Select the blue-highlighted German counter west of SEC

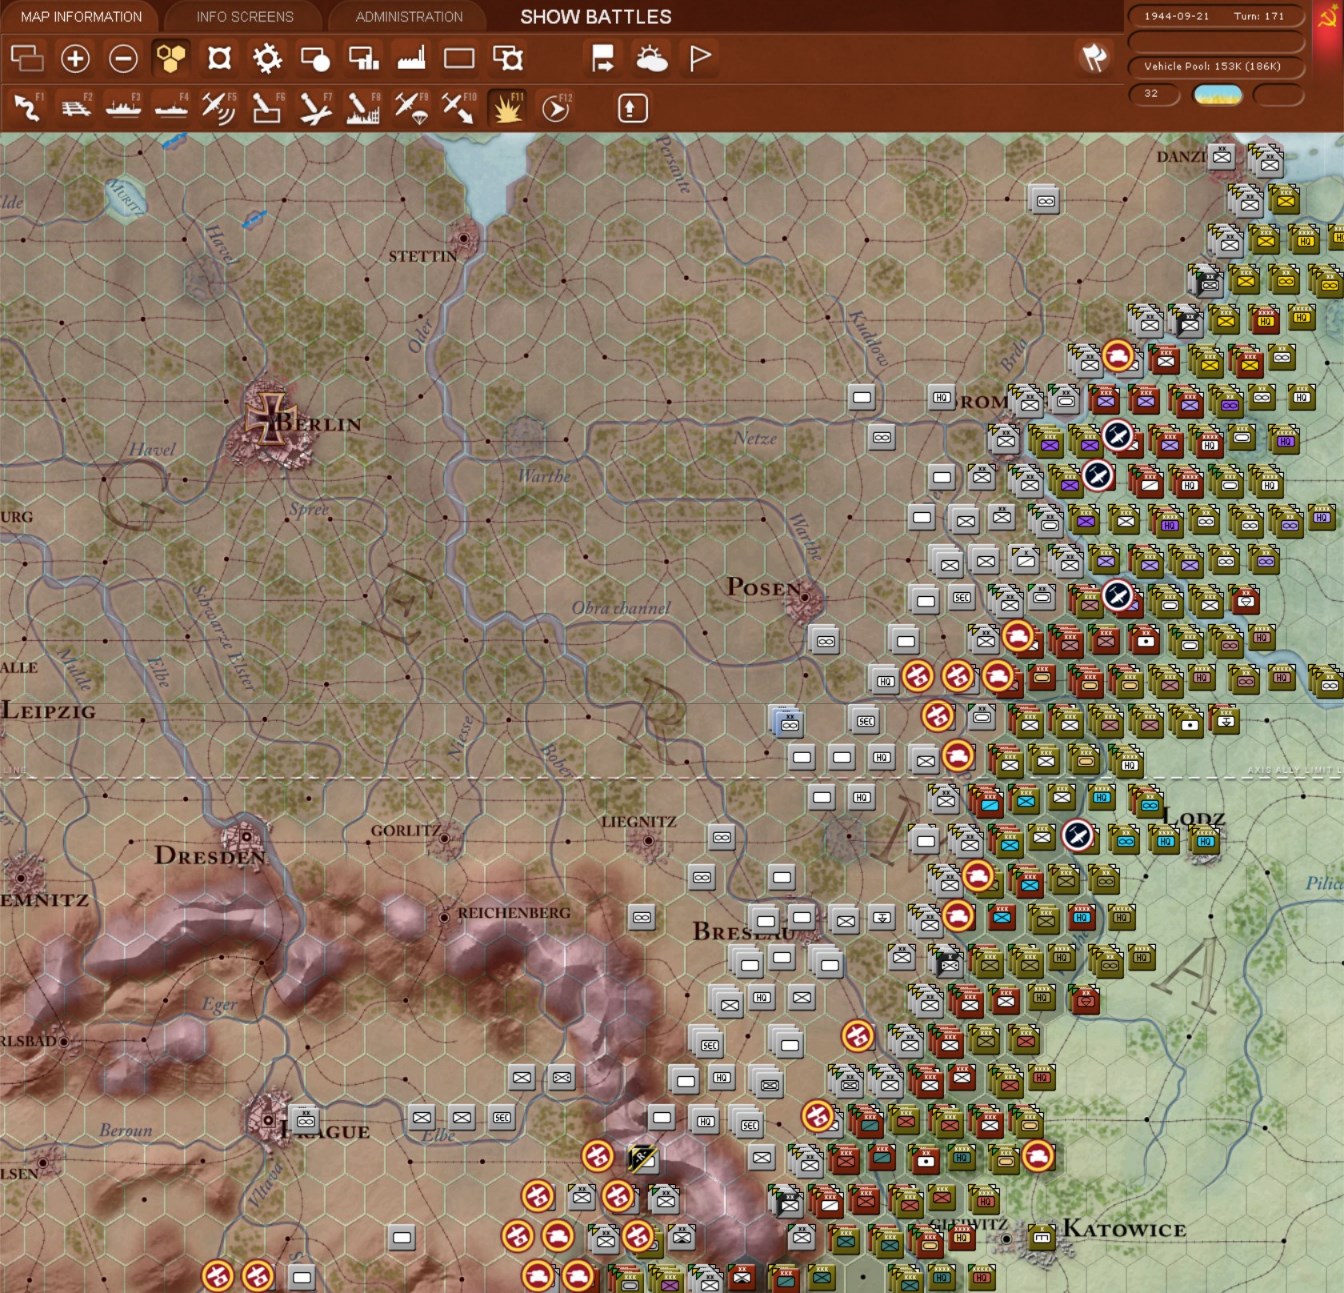coord(788,721)
